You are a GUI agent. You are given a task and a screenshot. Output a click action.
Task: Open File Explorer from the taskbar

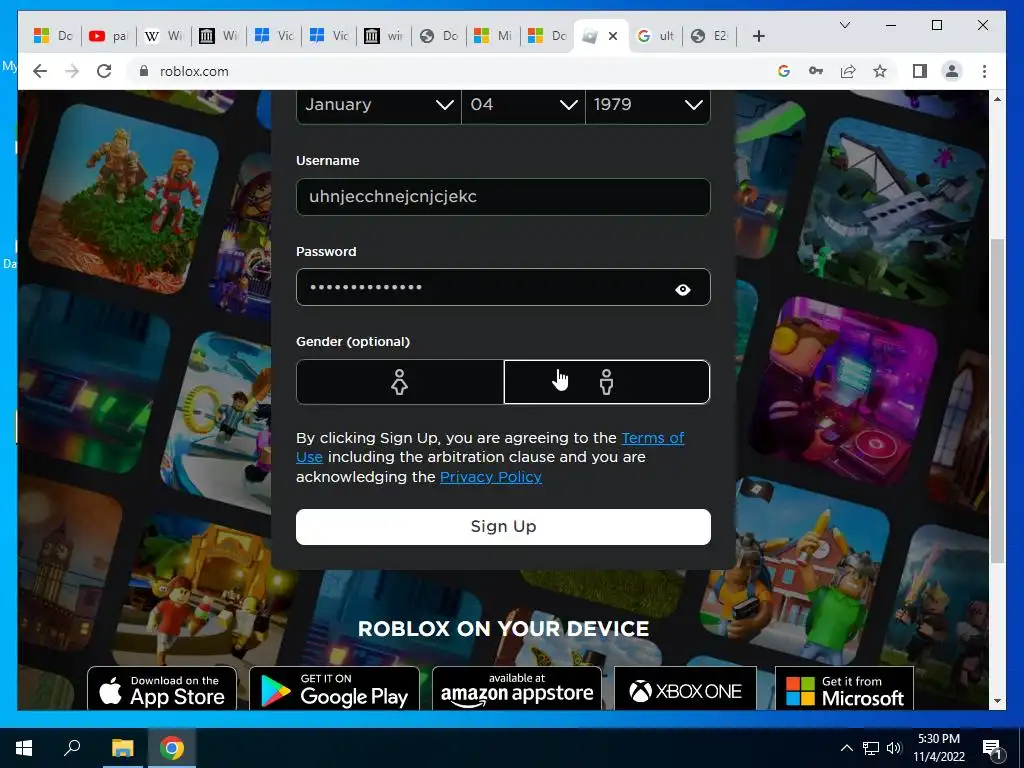[x=122, y=748]
